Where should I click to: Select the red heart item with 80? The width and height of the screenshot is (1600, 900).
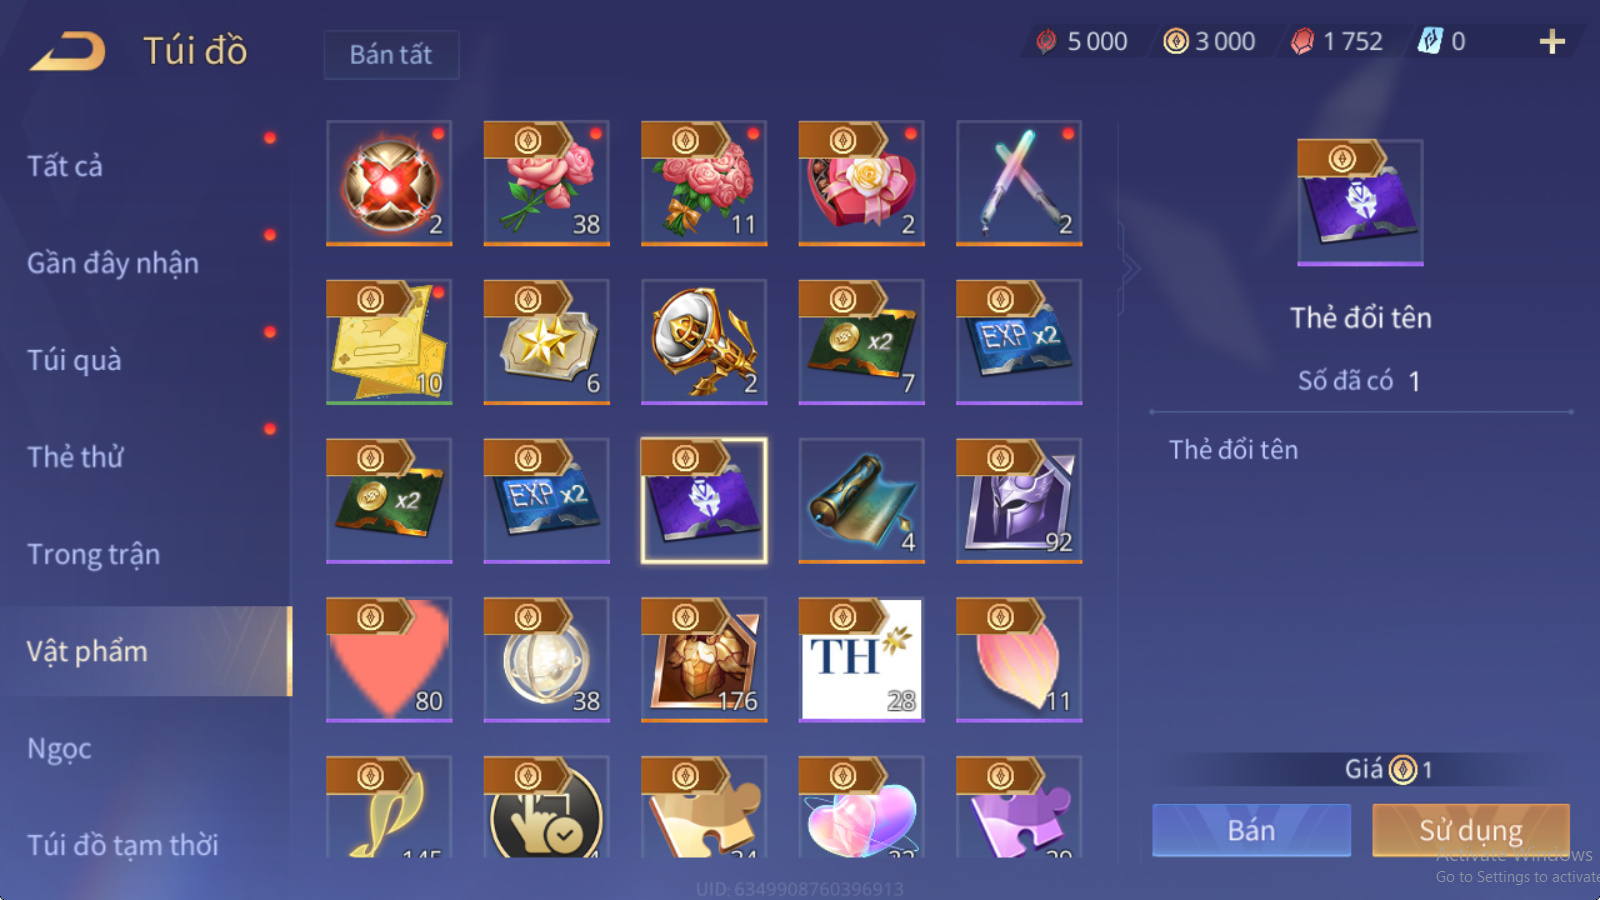tap(389, 659)
